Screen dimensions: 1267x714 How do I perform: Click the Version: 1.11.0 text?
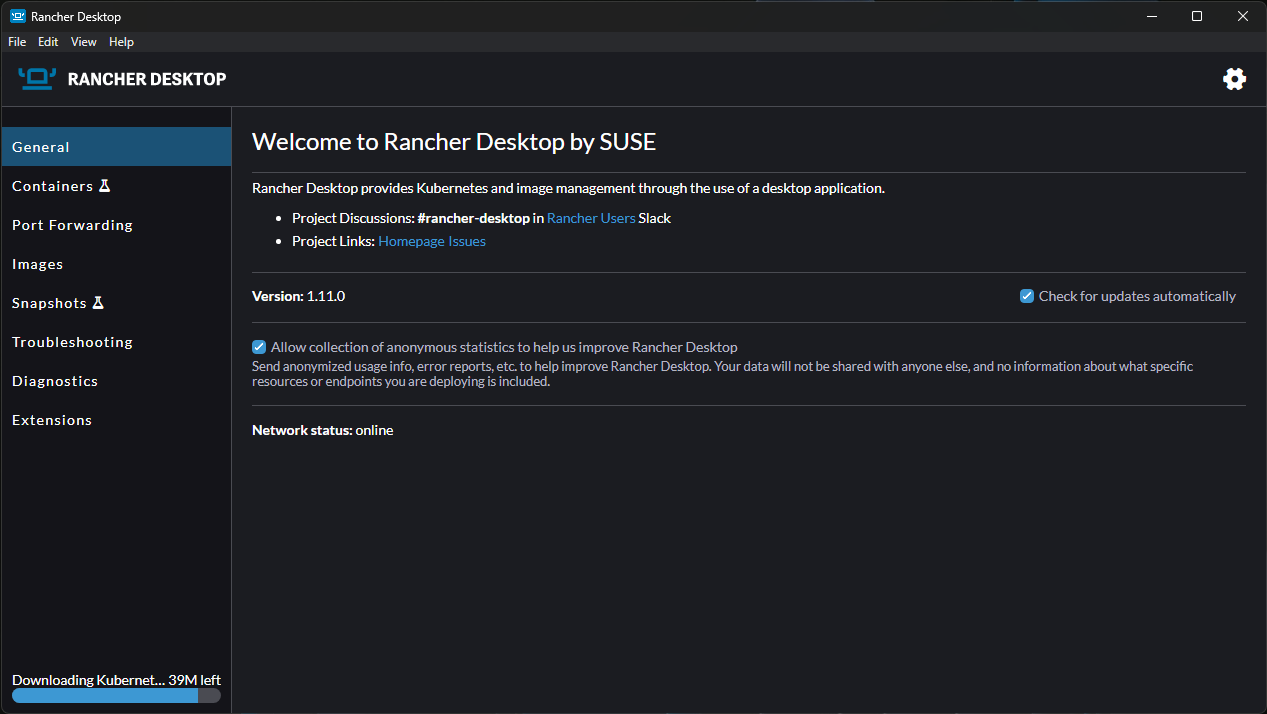298,296
